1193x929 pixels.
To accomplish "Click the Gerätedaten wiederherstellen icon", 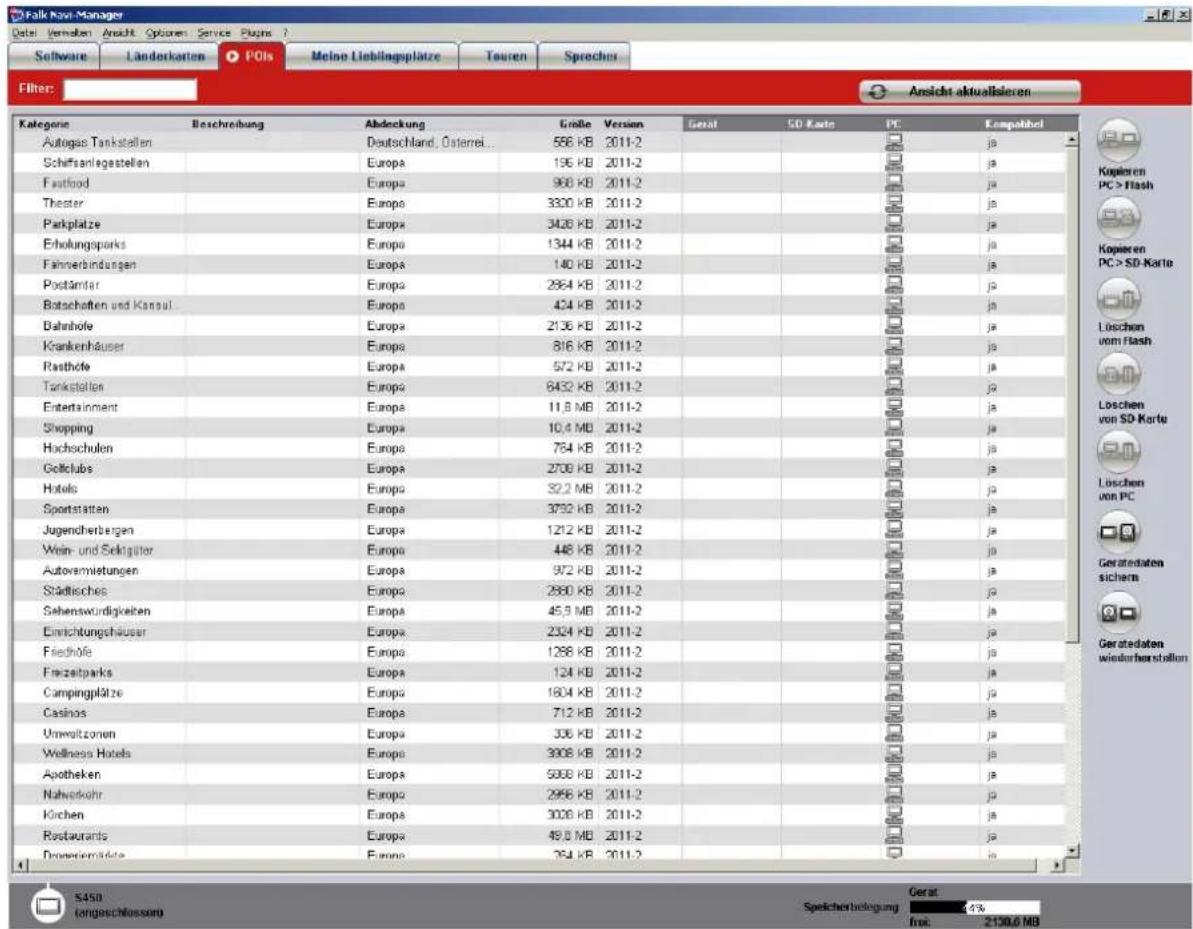I will [x=1118, y=612].
